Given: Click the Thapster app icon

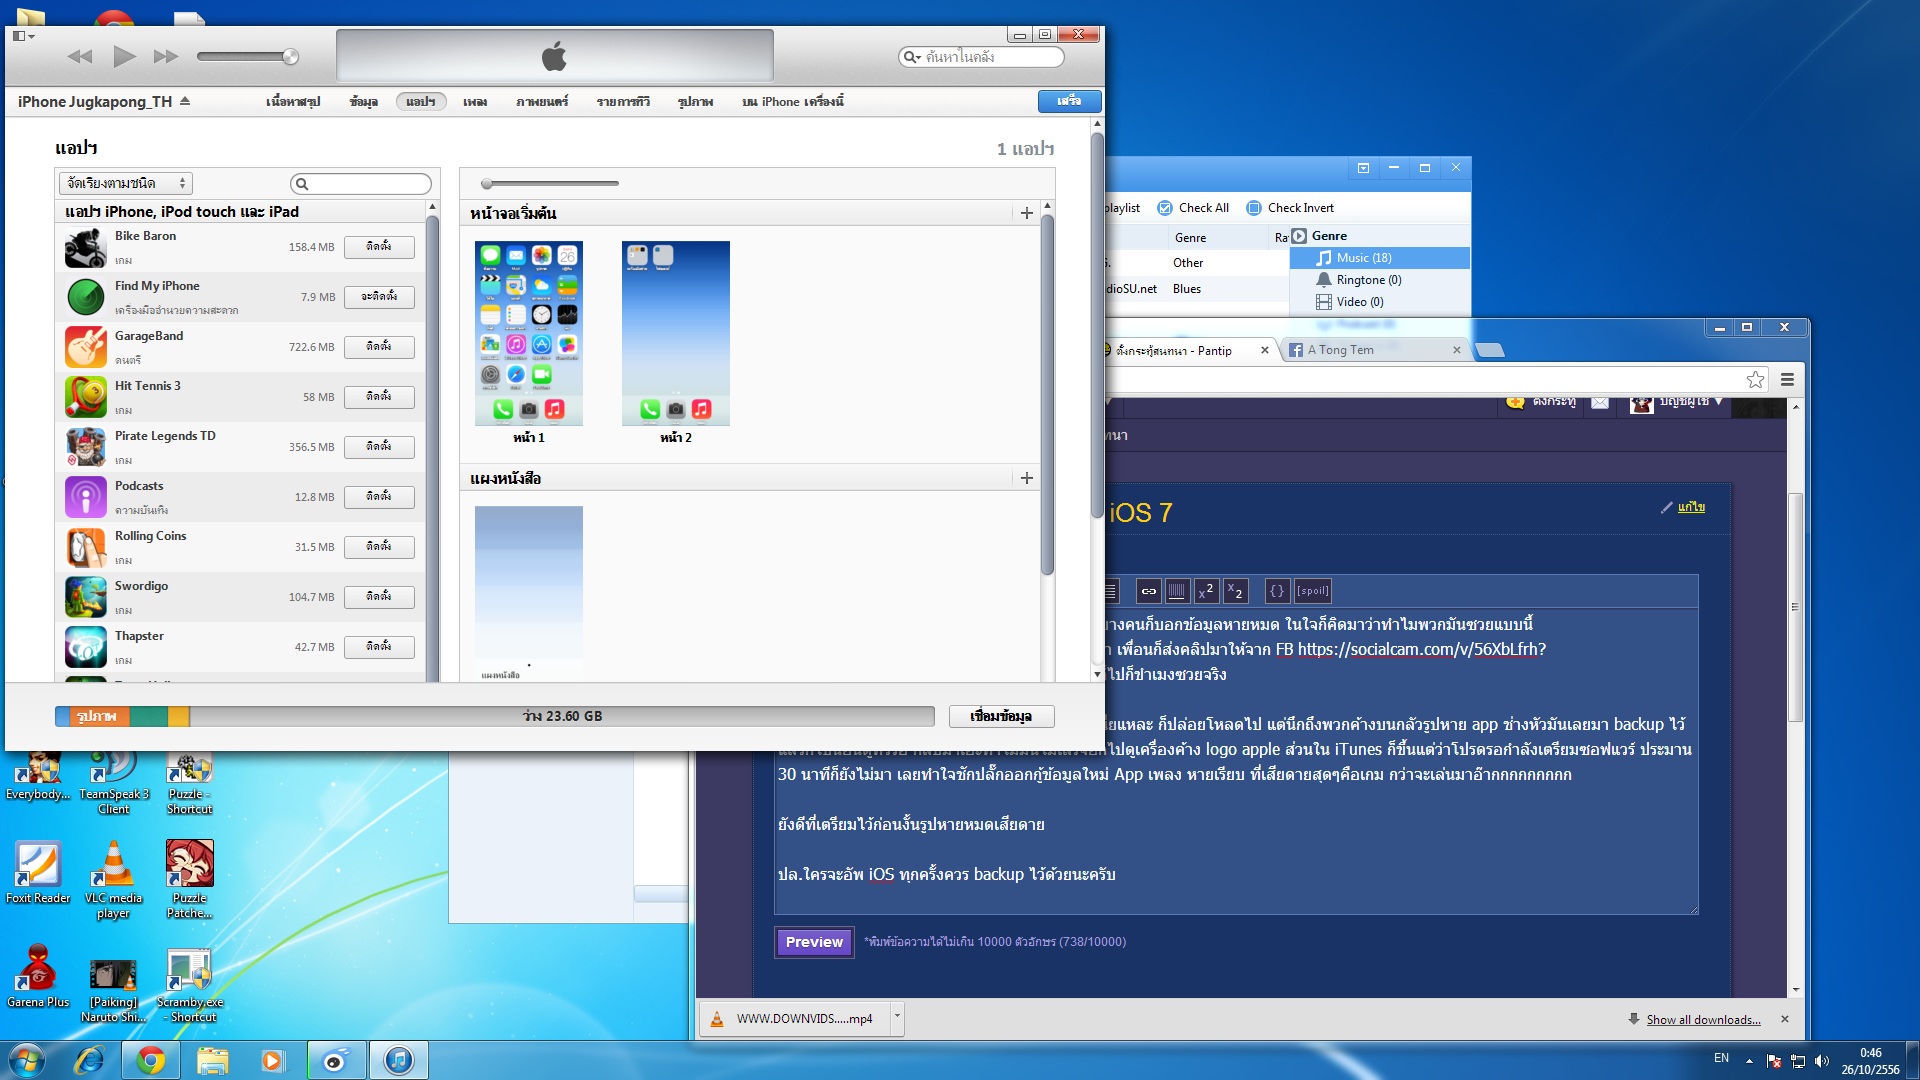Looking at the screenshot, I should [x=86, y=647].
